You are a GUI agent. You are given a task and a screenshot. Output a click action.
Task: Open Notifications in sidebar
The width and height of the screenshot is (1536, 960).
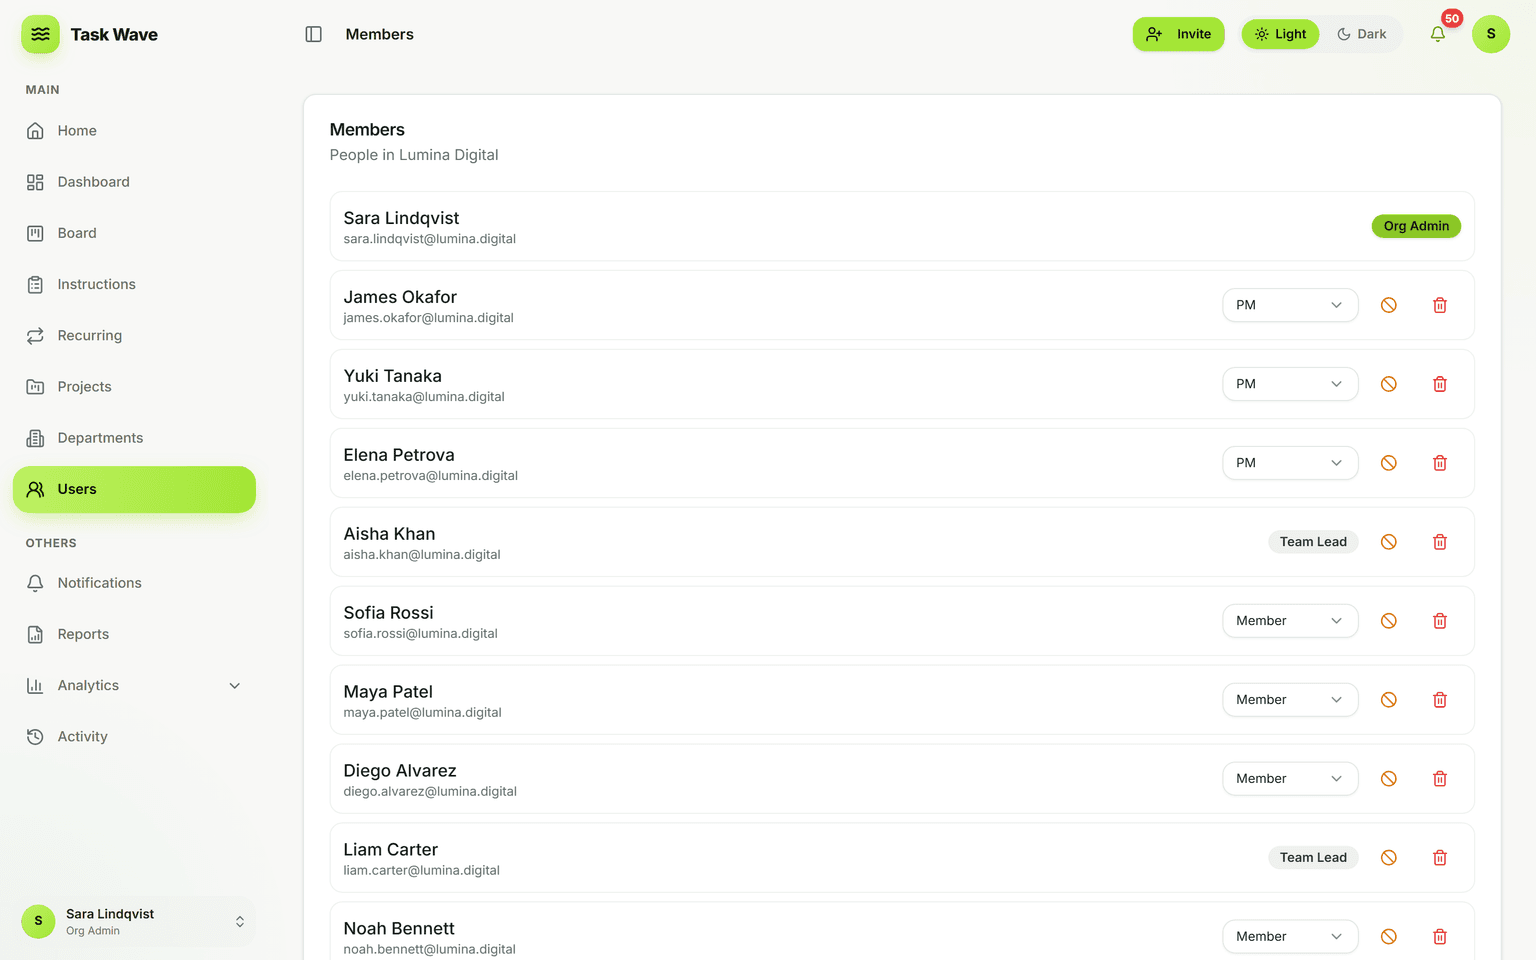134,583
